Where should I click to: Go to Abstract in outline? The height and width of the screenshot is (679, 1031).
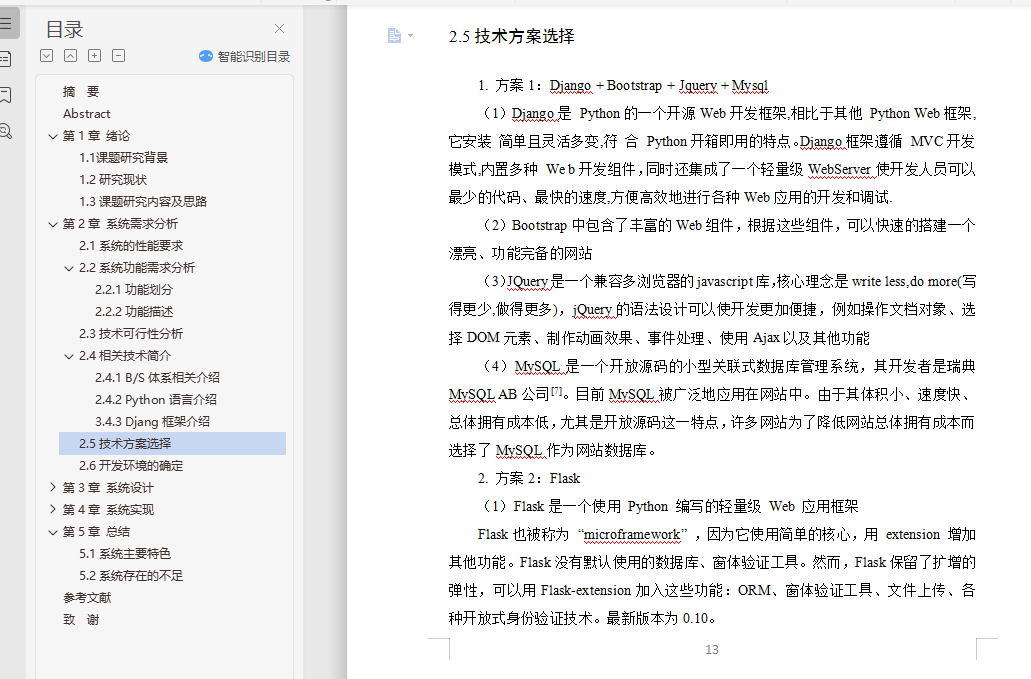click(87, 114)
